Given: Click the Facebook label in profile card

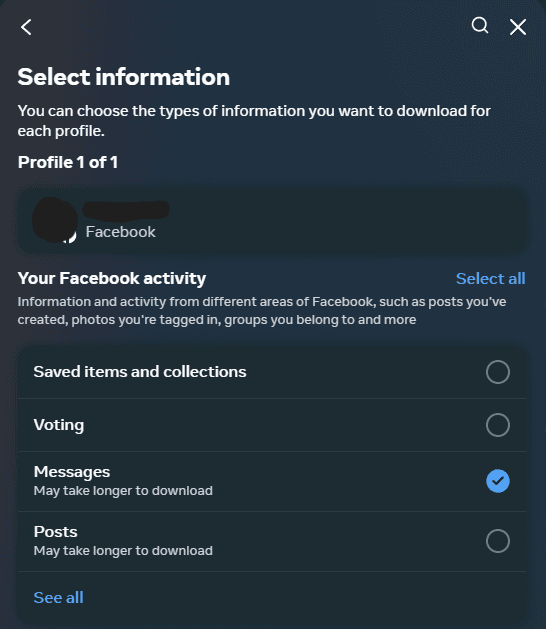Looking at the screenshot, I should tap(120, 232).
